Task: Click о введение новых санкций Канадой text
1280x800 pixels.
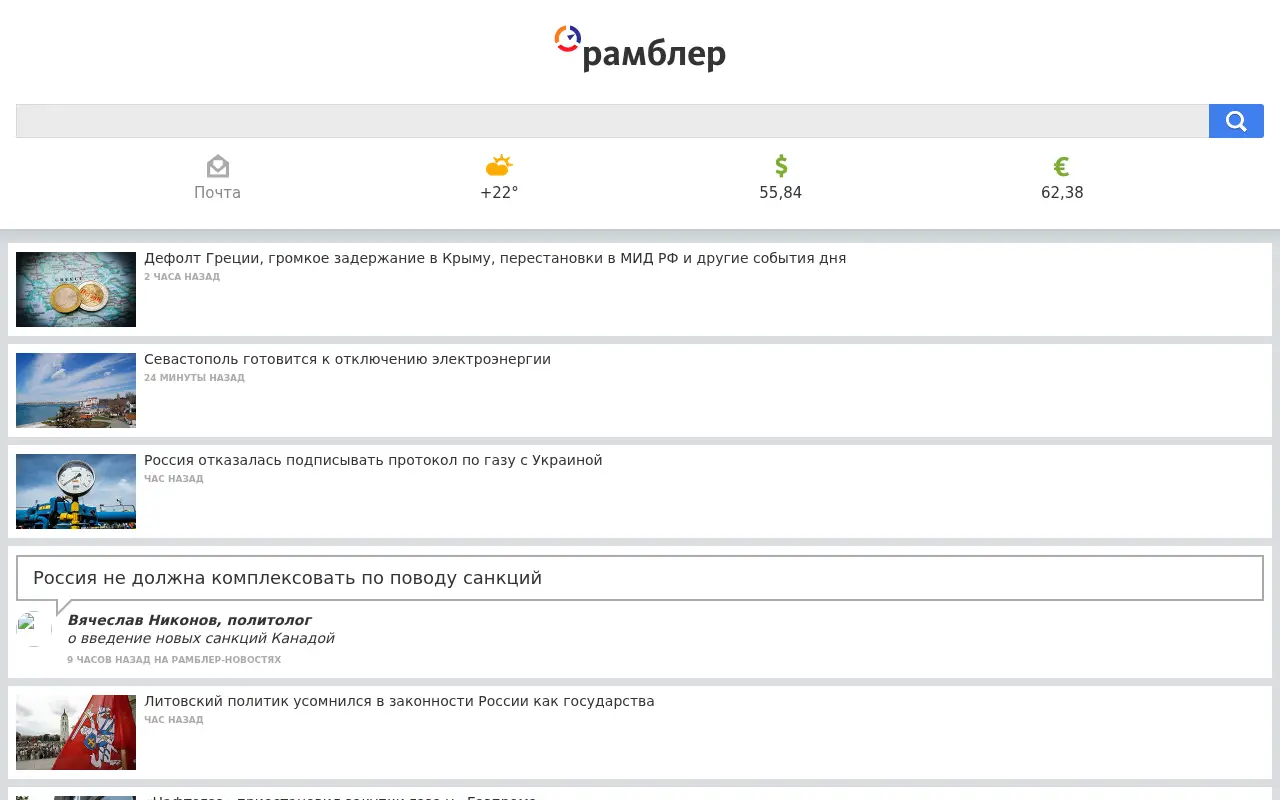Action: click(201, 638)
